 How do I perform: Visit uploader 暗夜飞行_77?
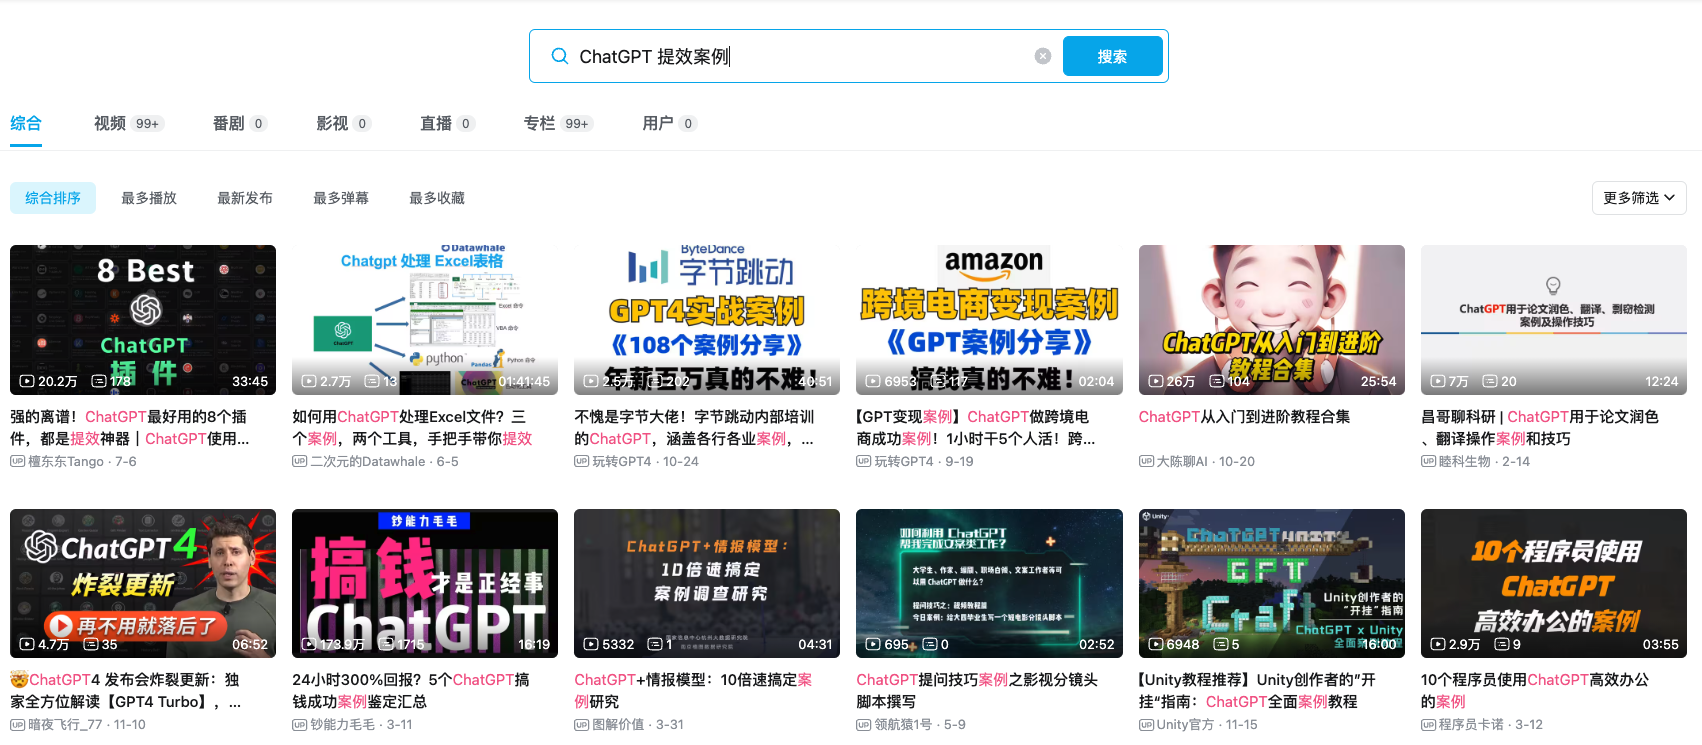[x=65, y=725]
